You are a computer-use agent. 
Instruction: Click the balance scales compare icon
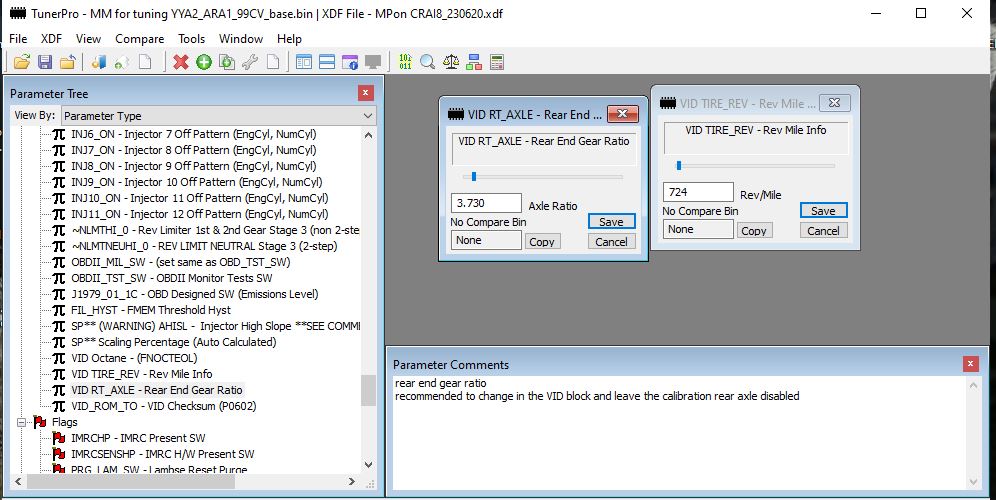click(451, 62)
